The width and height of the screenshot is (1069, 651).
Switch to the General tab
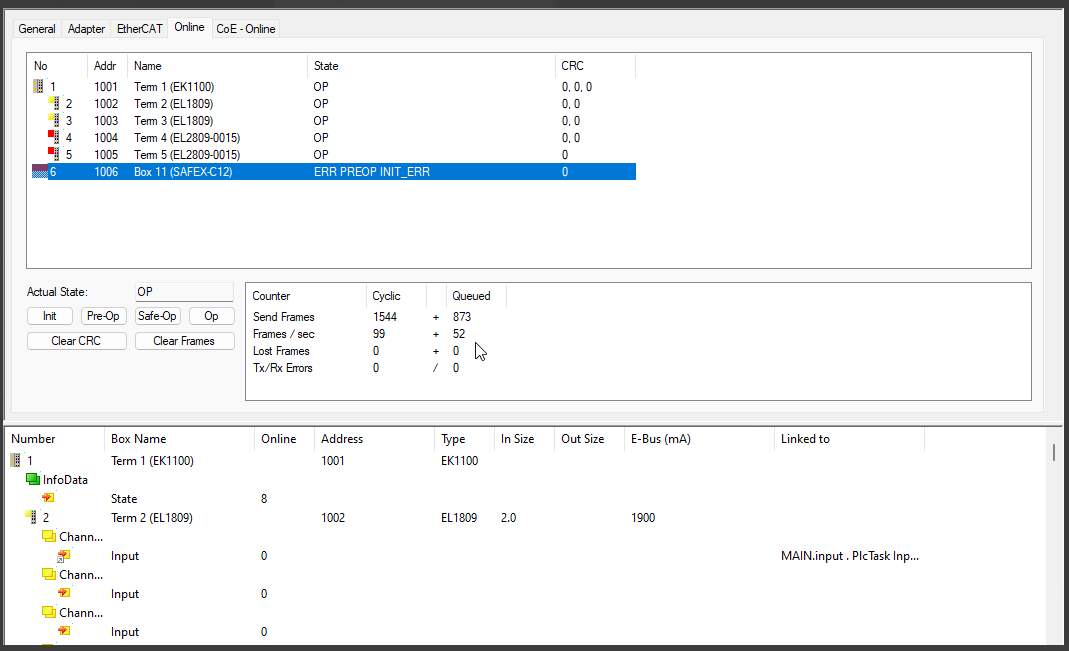[37, 29]
